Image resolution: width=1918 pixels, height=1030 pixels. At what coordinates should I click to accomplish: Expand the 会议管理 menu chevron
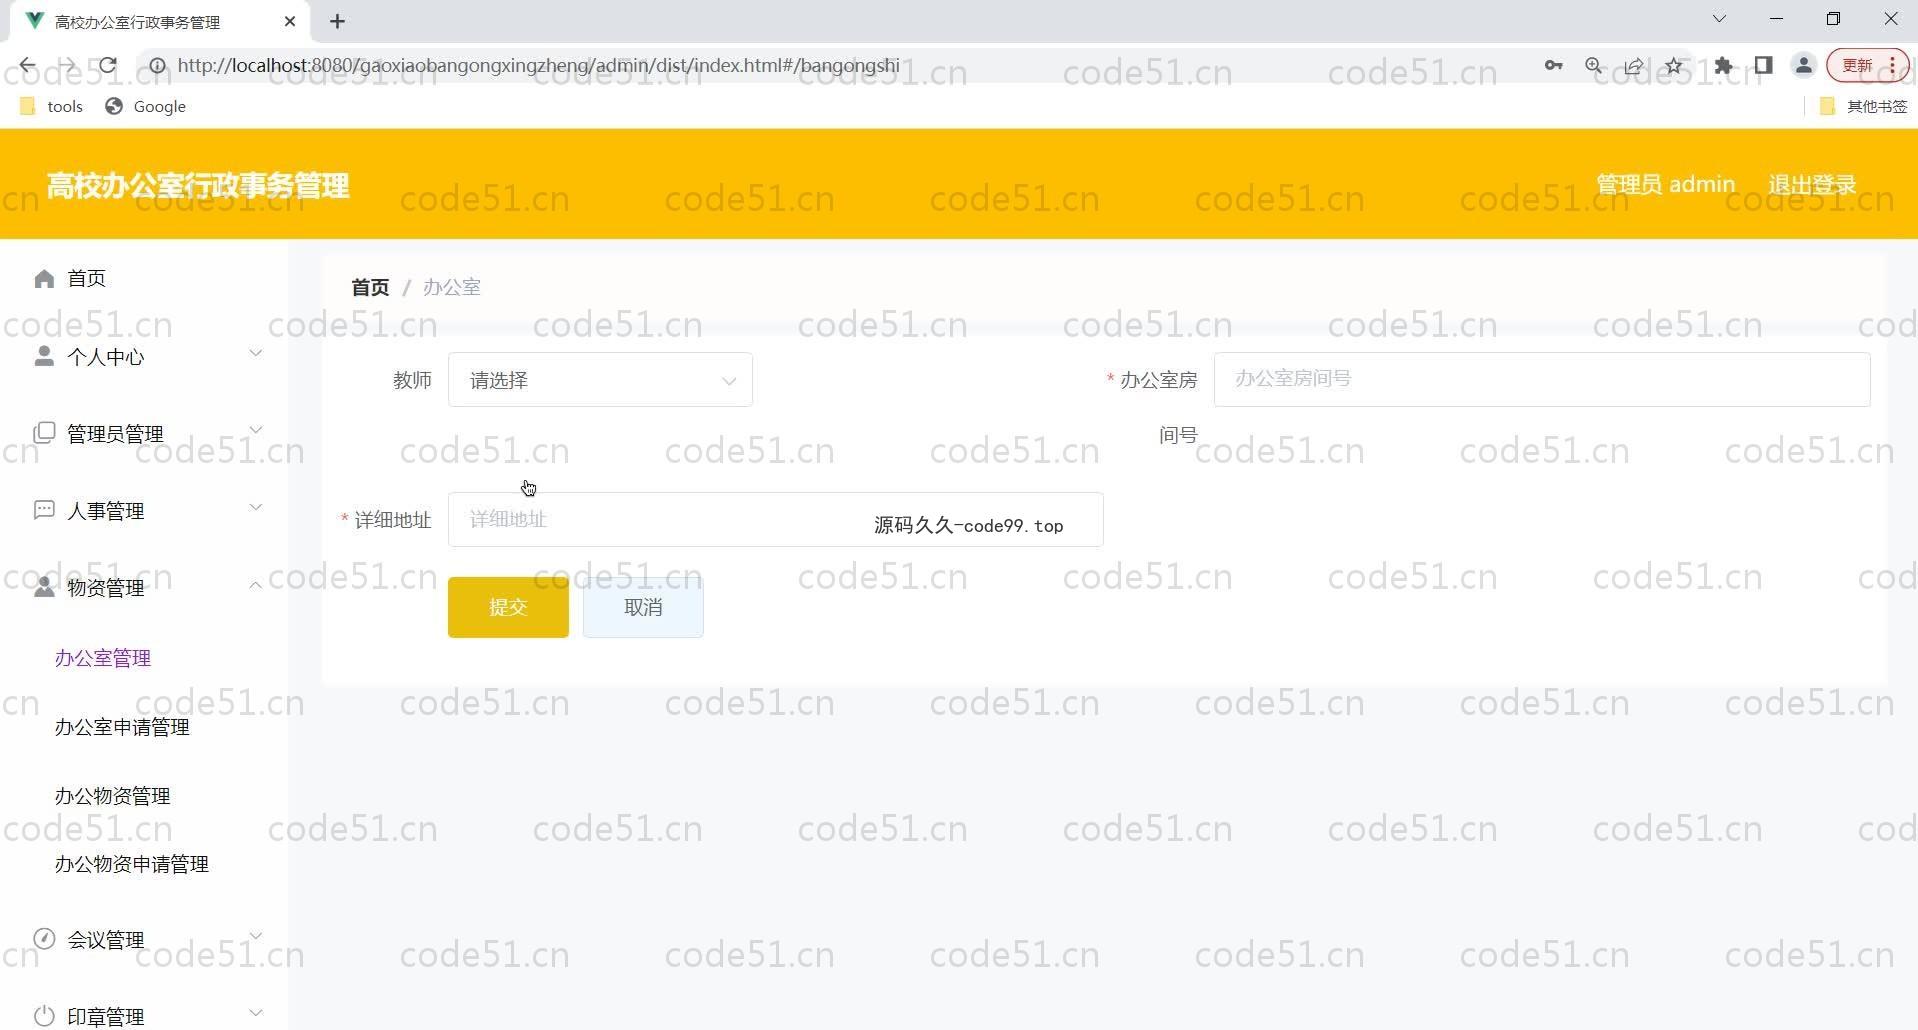256,936
